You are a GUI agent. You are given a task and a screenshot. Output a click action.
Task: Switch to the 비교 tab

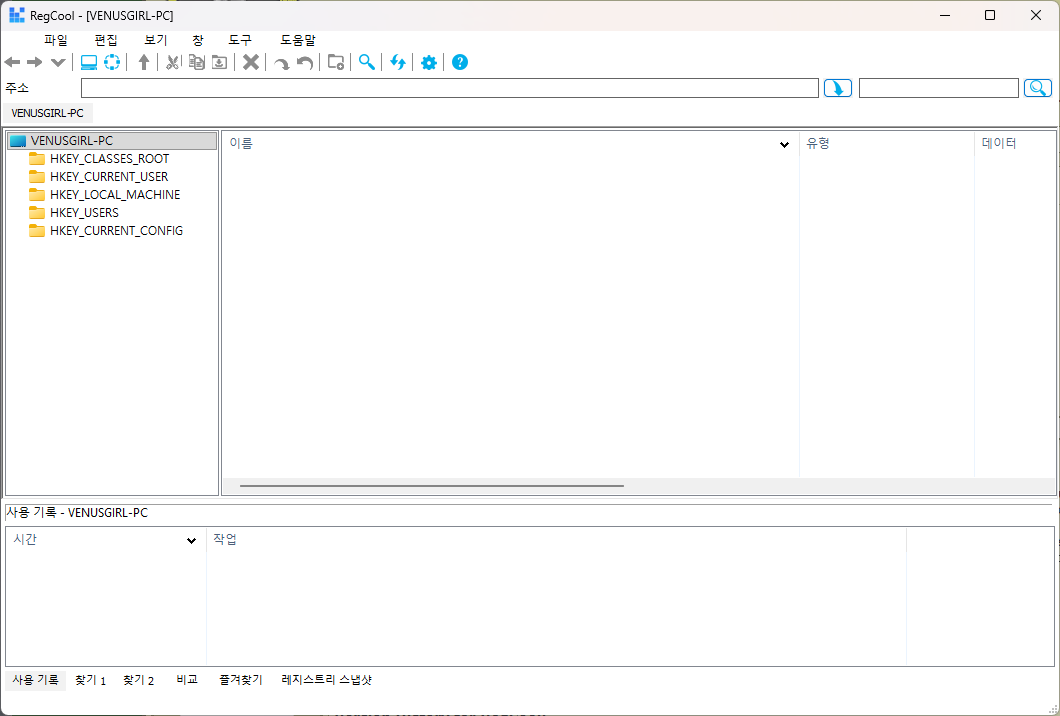click(187, 680)
